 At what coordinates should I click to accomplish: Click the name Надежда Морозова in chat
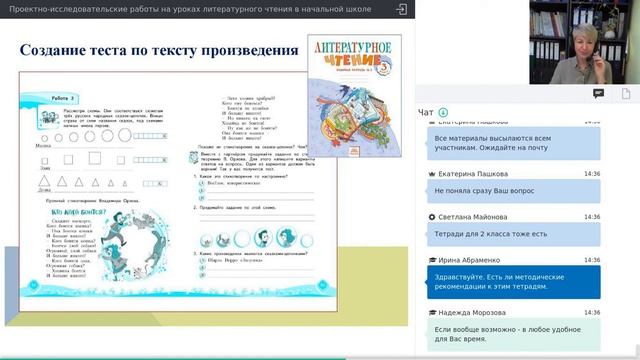tap(472, 313)
